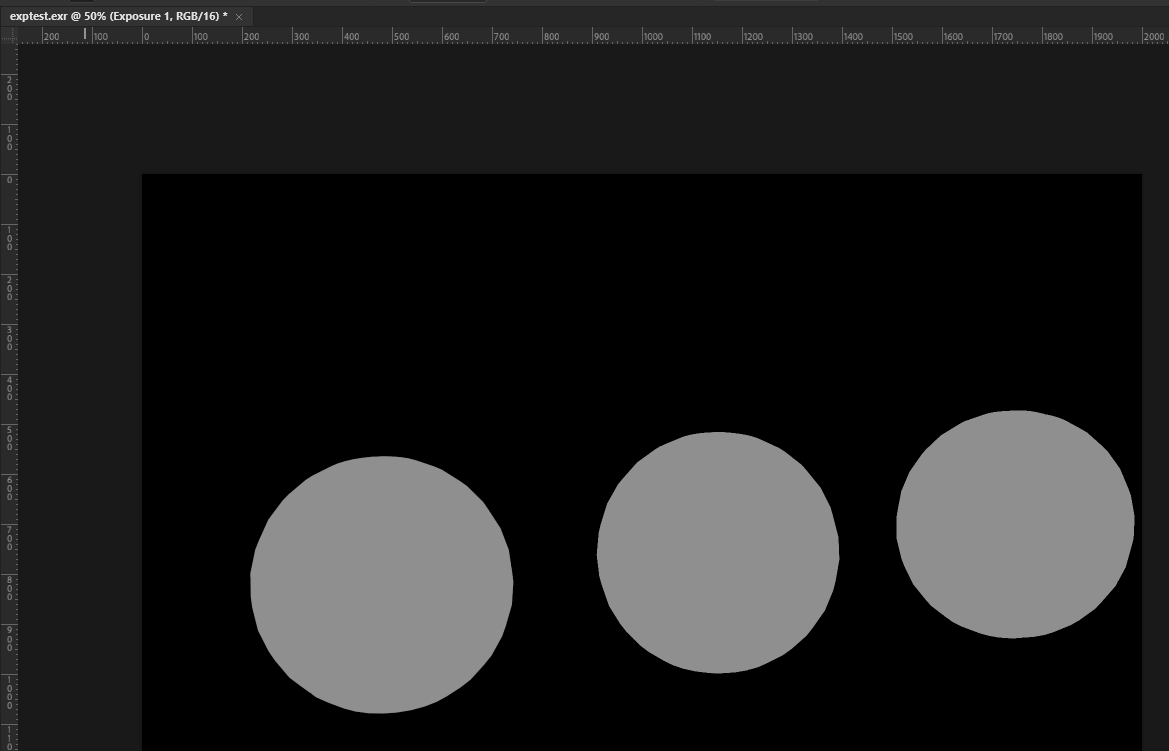The height and width of the screenshot is (751, 1169).
Task: Select the exptest.exr document tab
Action: [x=119, y=16]
